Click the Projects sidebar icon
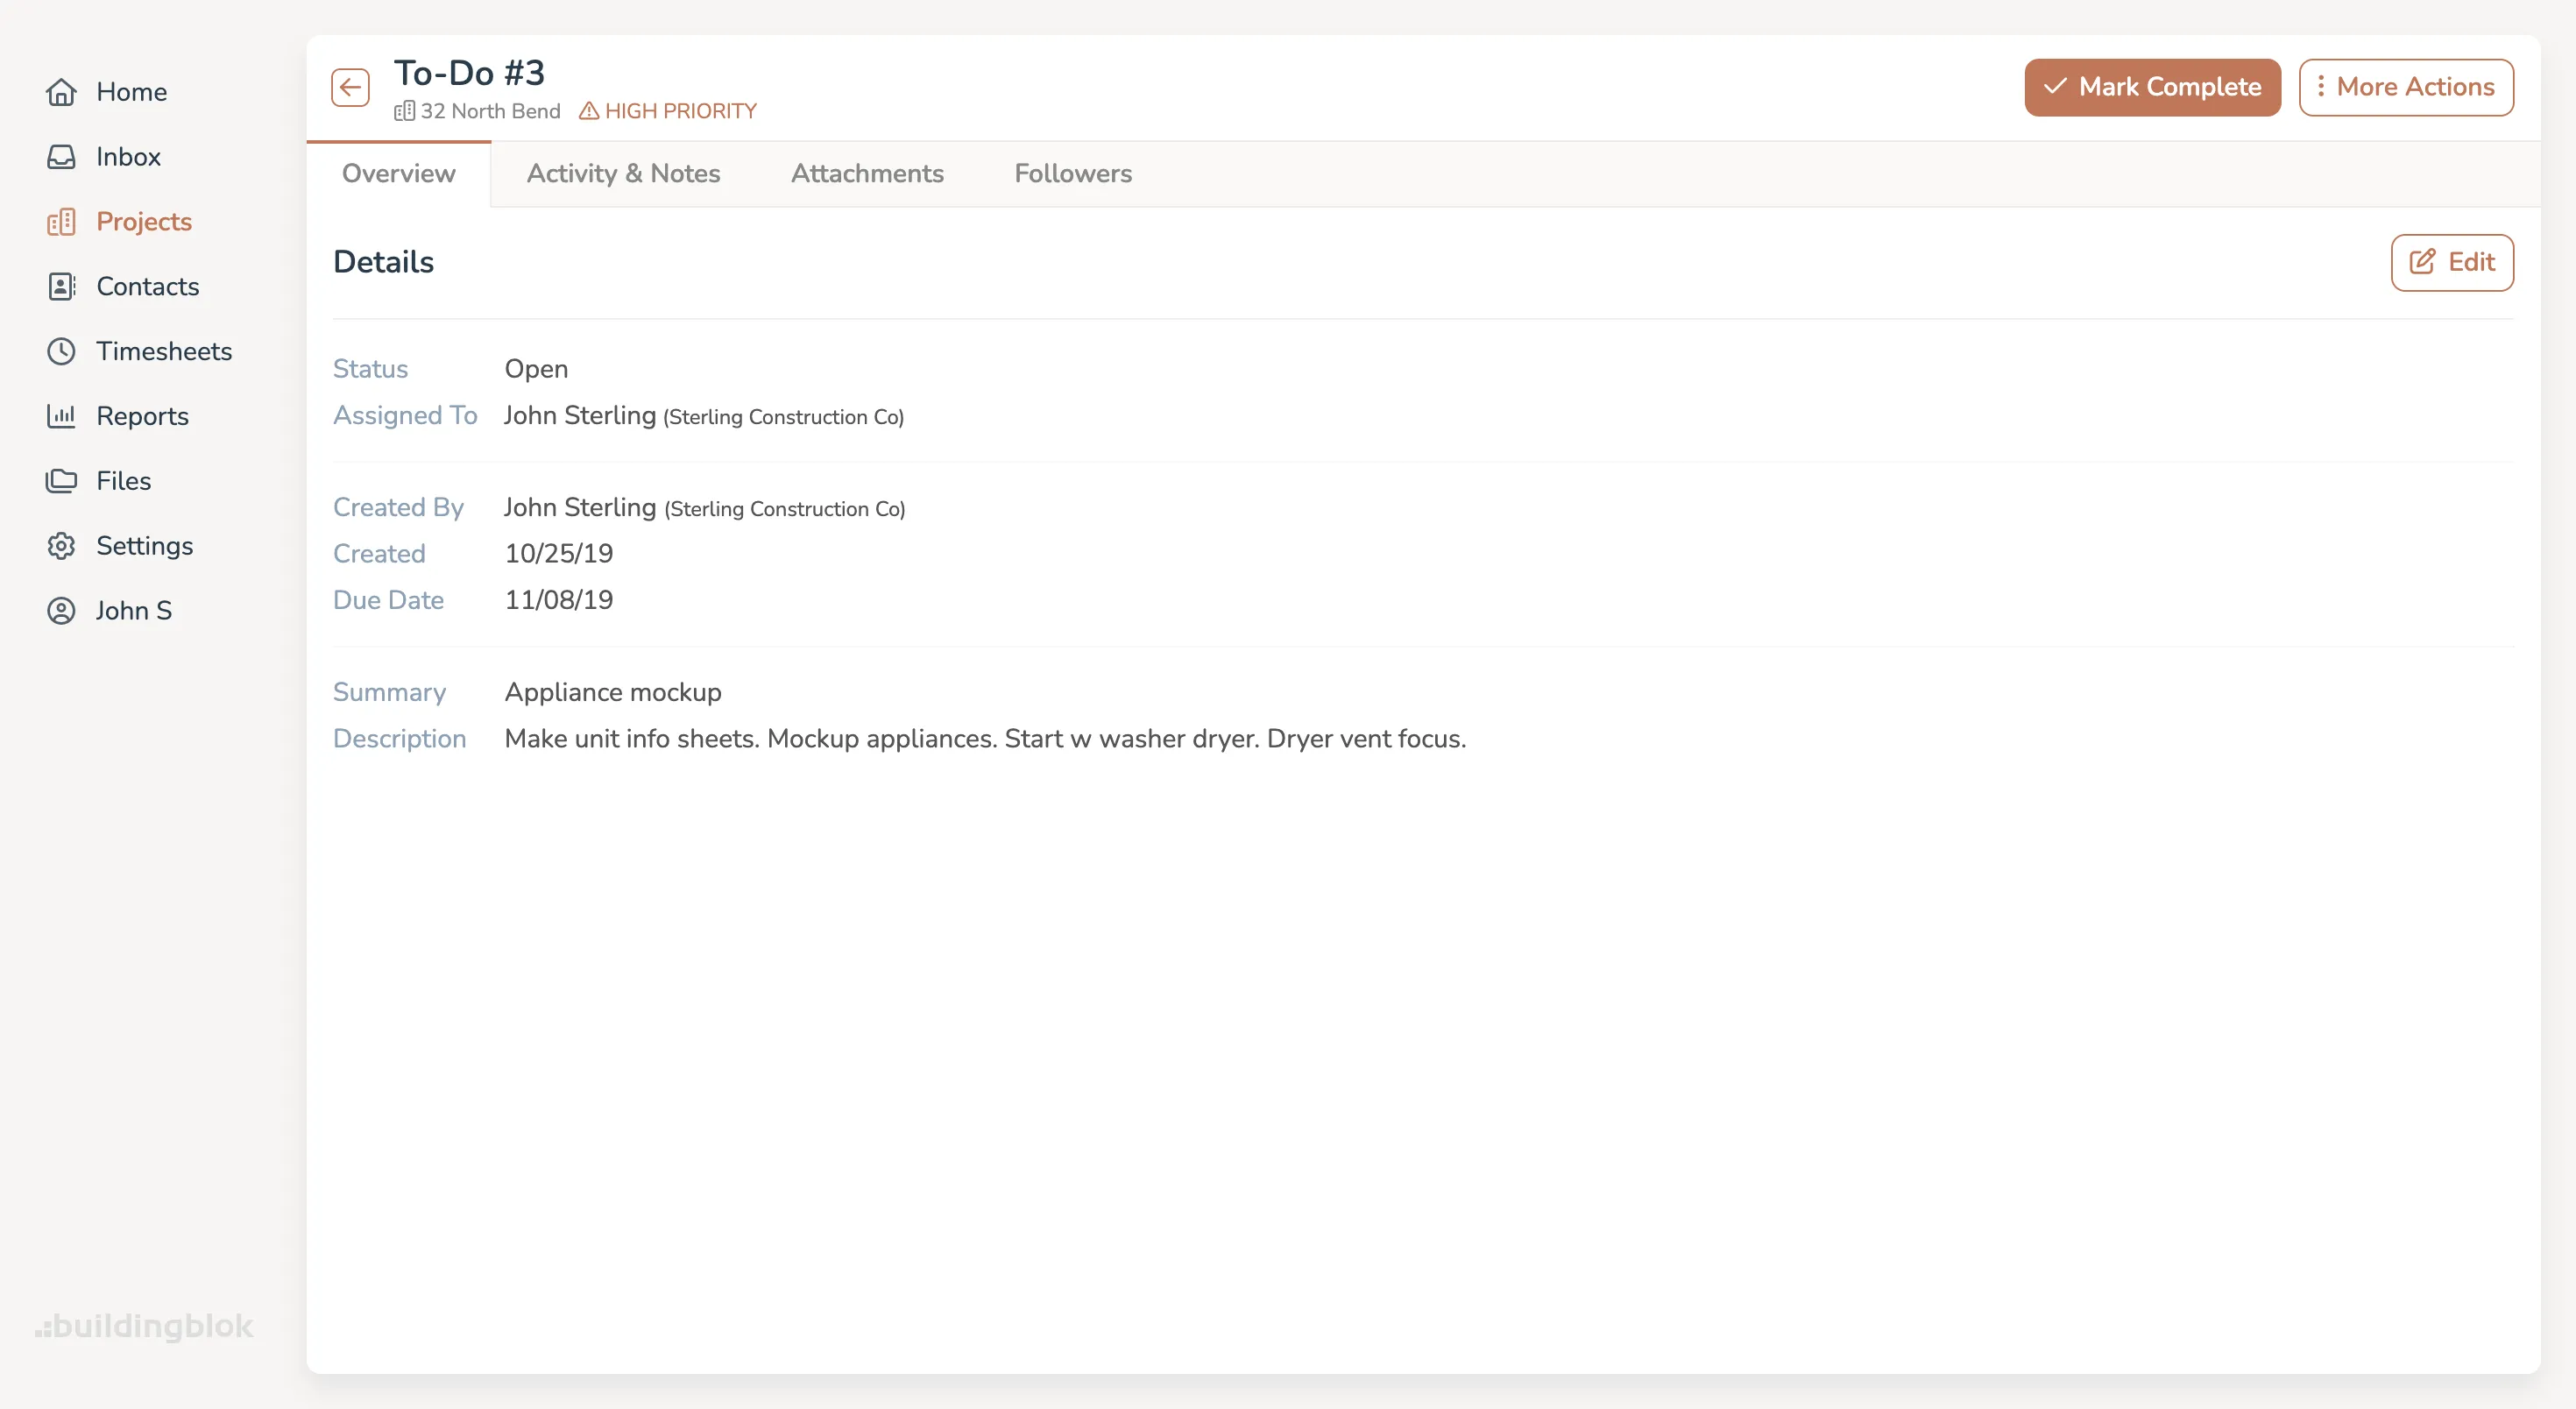Viewport: 2576px width, 1409px height. coord(62,221)
